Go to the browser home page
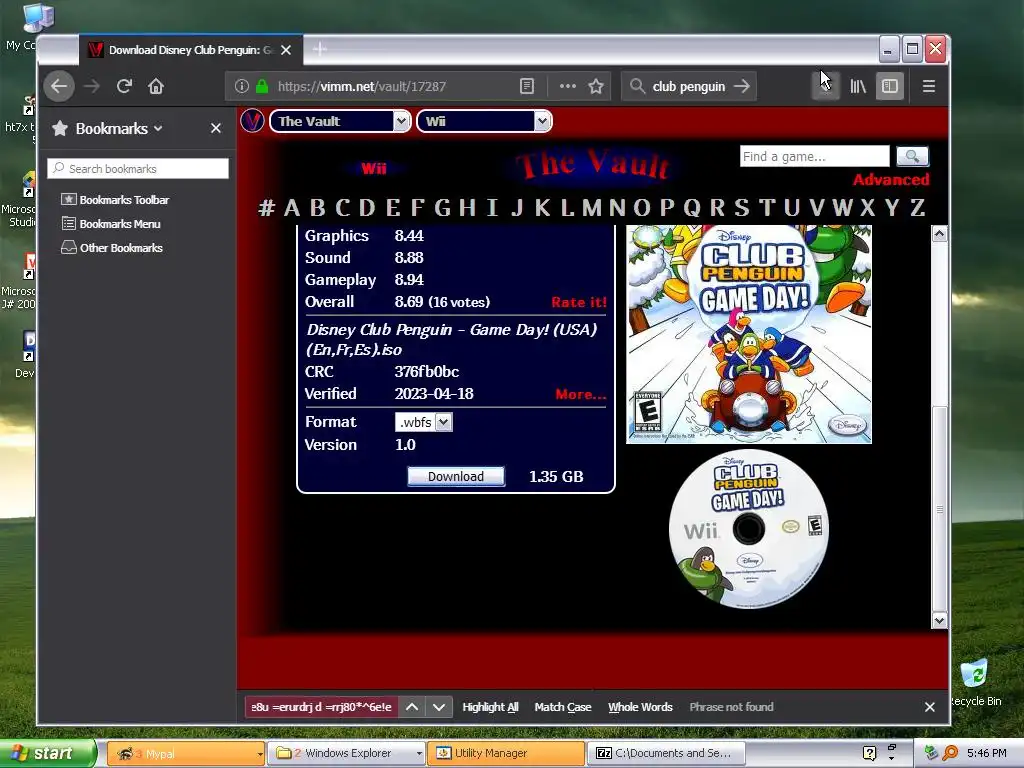Image resolution: width=1024 pixels, height=768 pixels. 155,86
